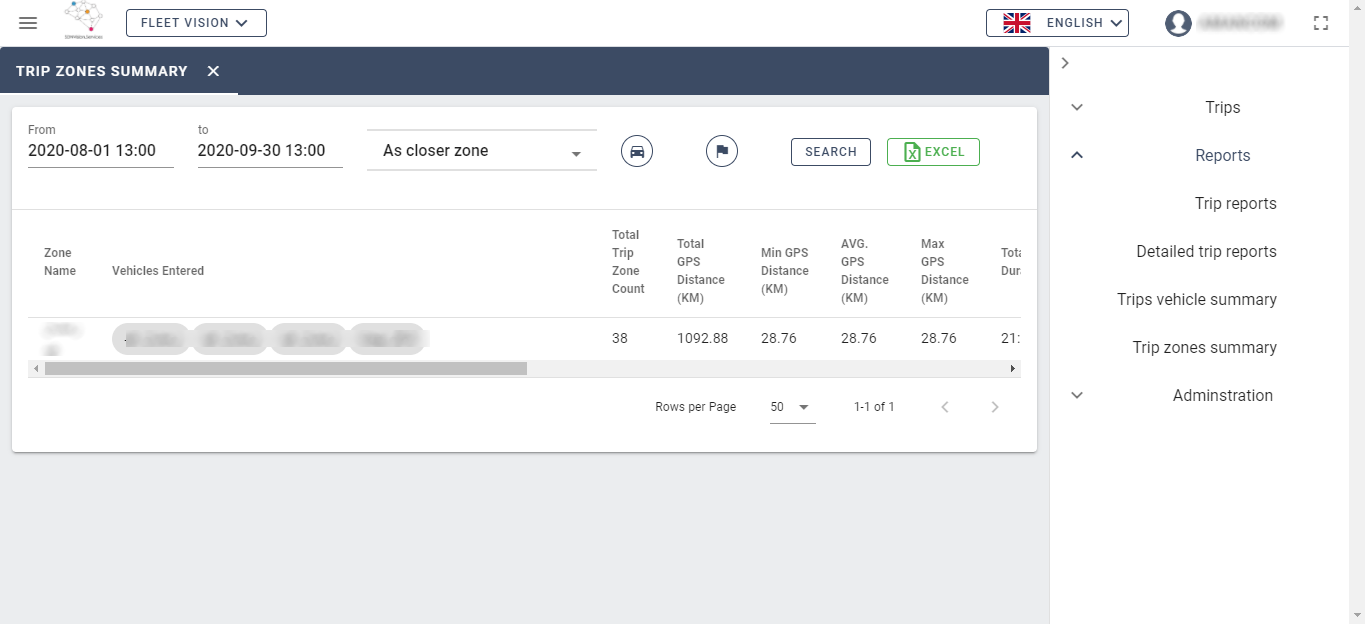The width and height of the screenshot is (1365, 624).
Task: Open Trip zones summary menu item
Action: click(1205, 348)
